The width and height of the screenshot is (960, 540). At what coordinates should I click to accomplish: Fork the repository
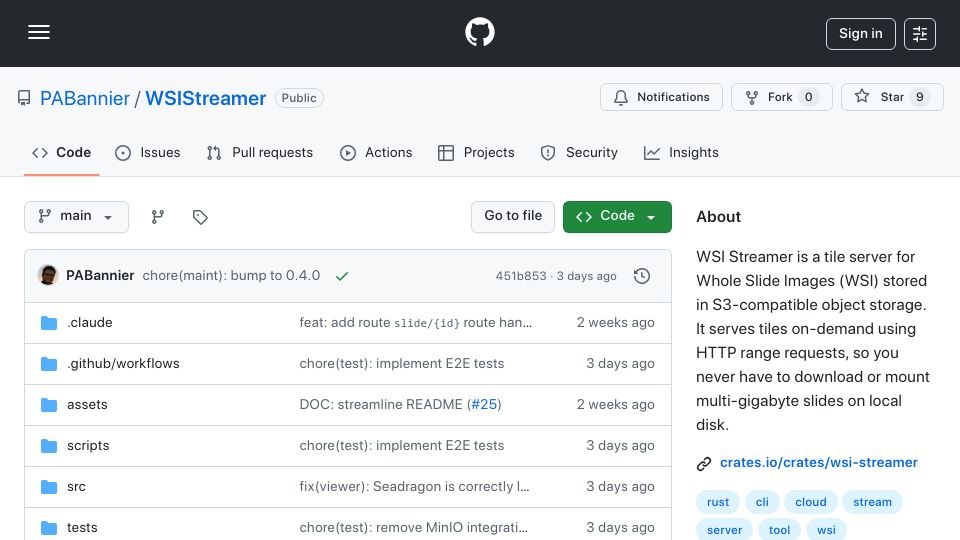click(781, 97)
